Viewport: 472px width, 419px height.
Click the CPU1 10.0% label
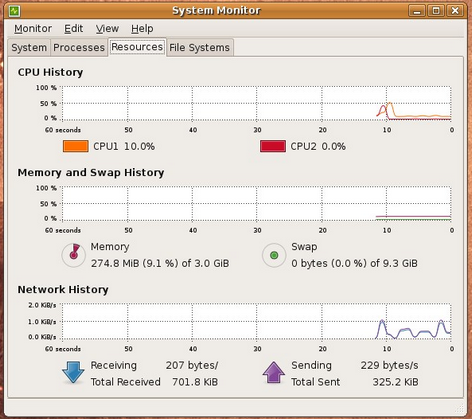[124, 146]
